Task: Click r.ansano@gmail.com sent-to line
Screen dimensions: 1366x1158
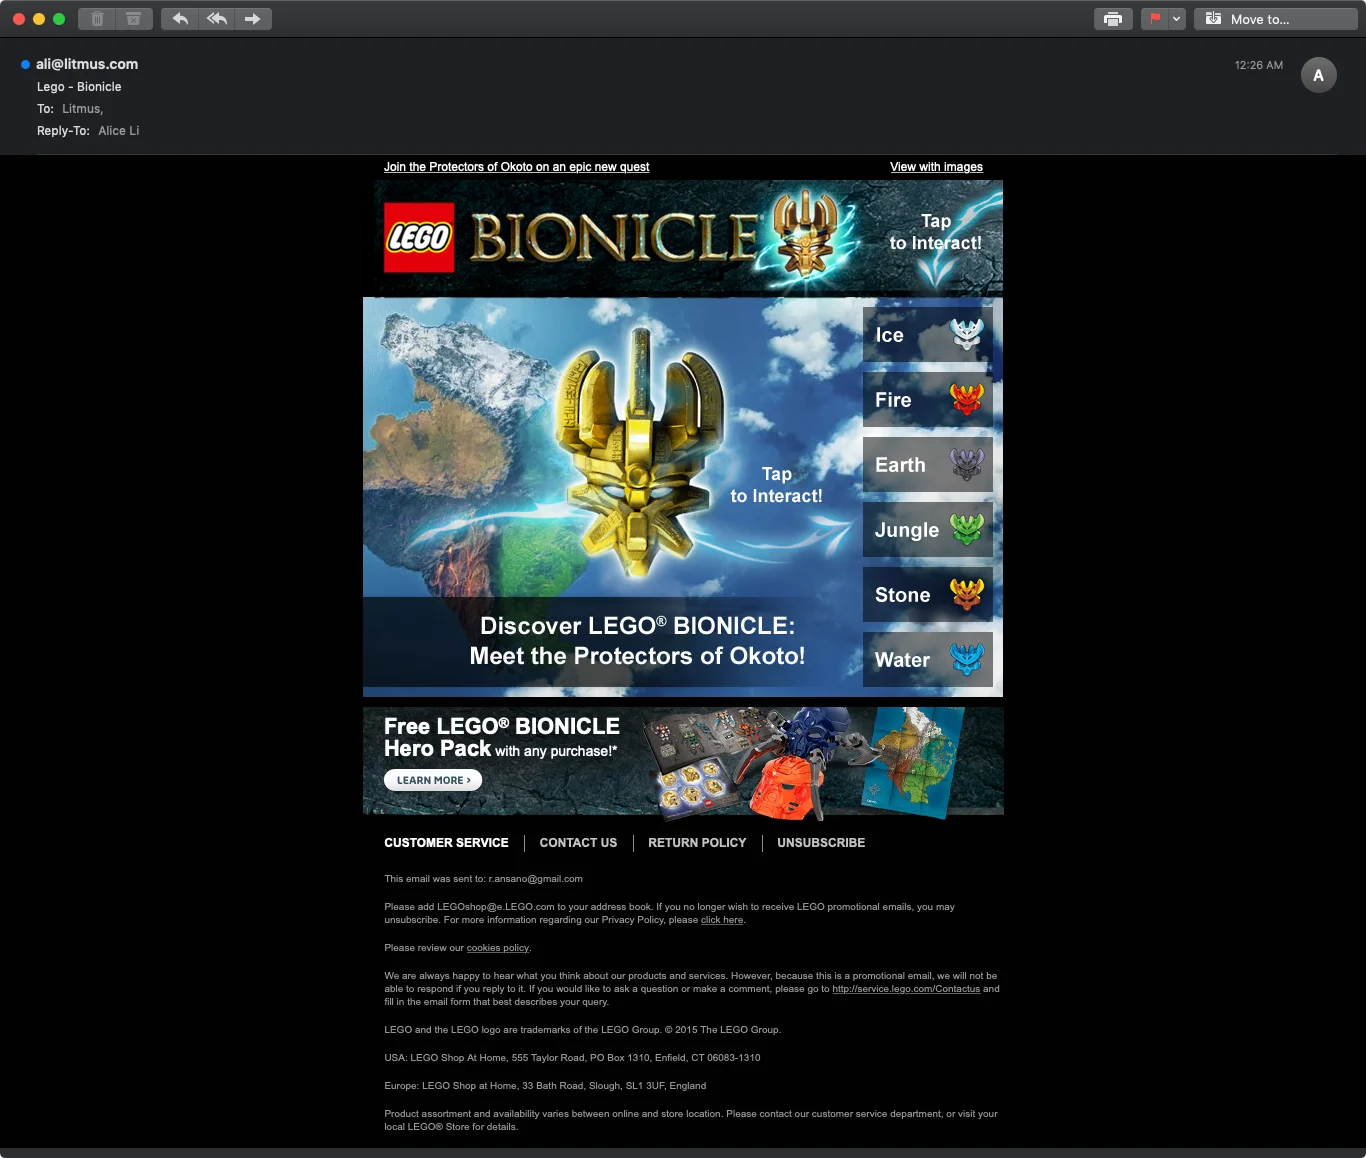Action: click(483, 879)
